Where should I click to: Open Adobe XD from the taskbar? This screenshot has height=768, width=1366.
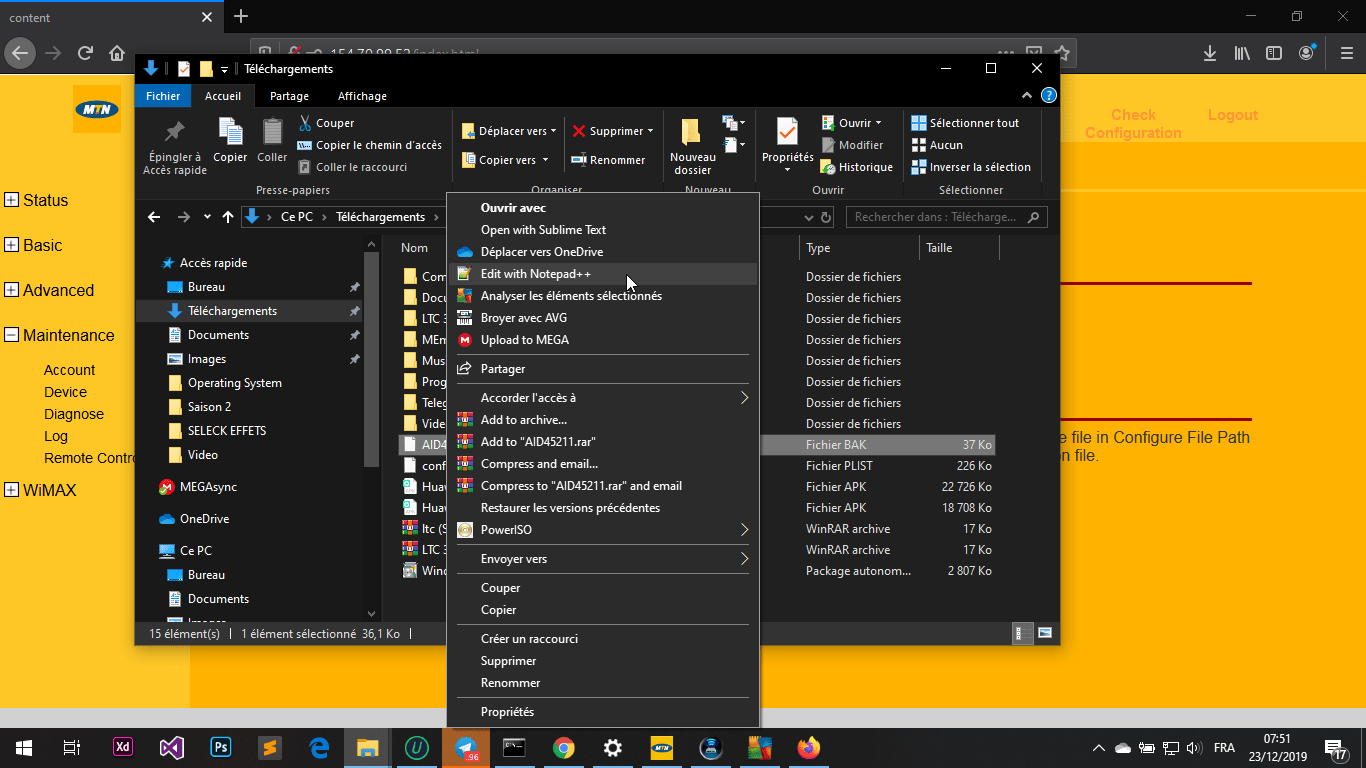click(123, 748)
